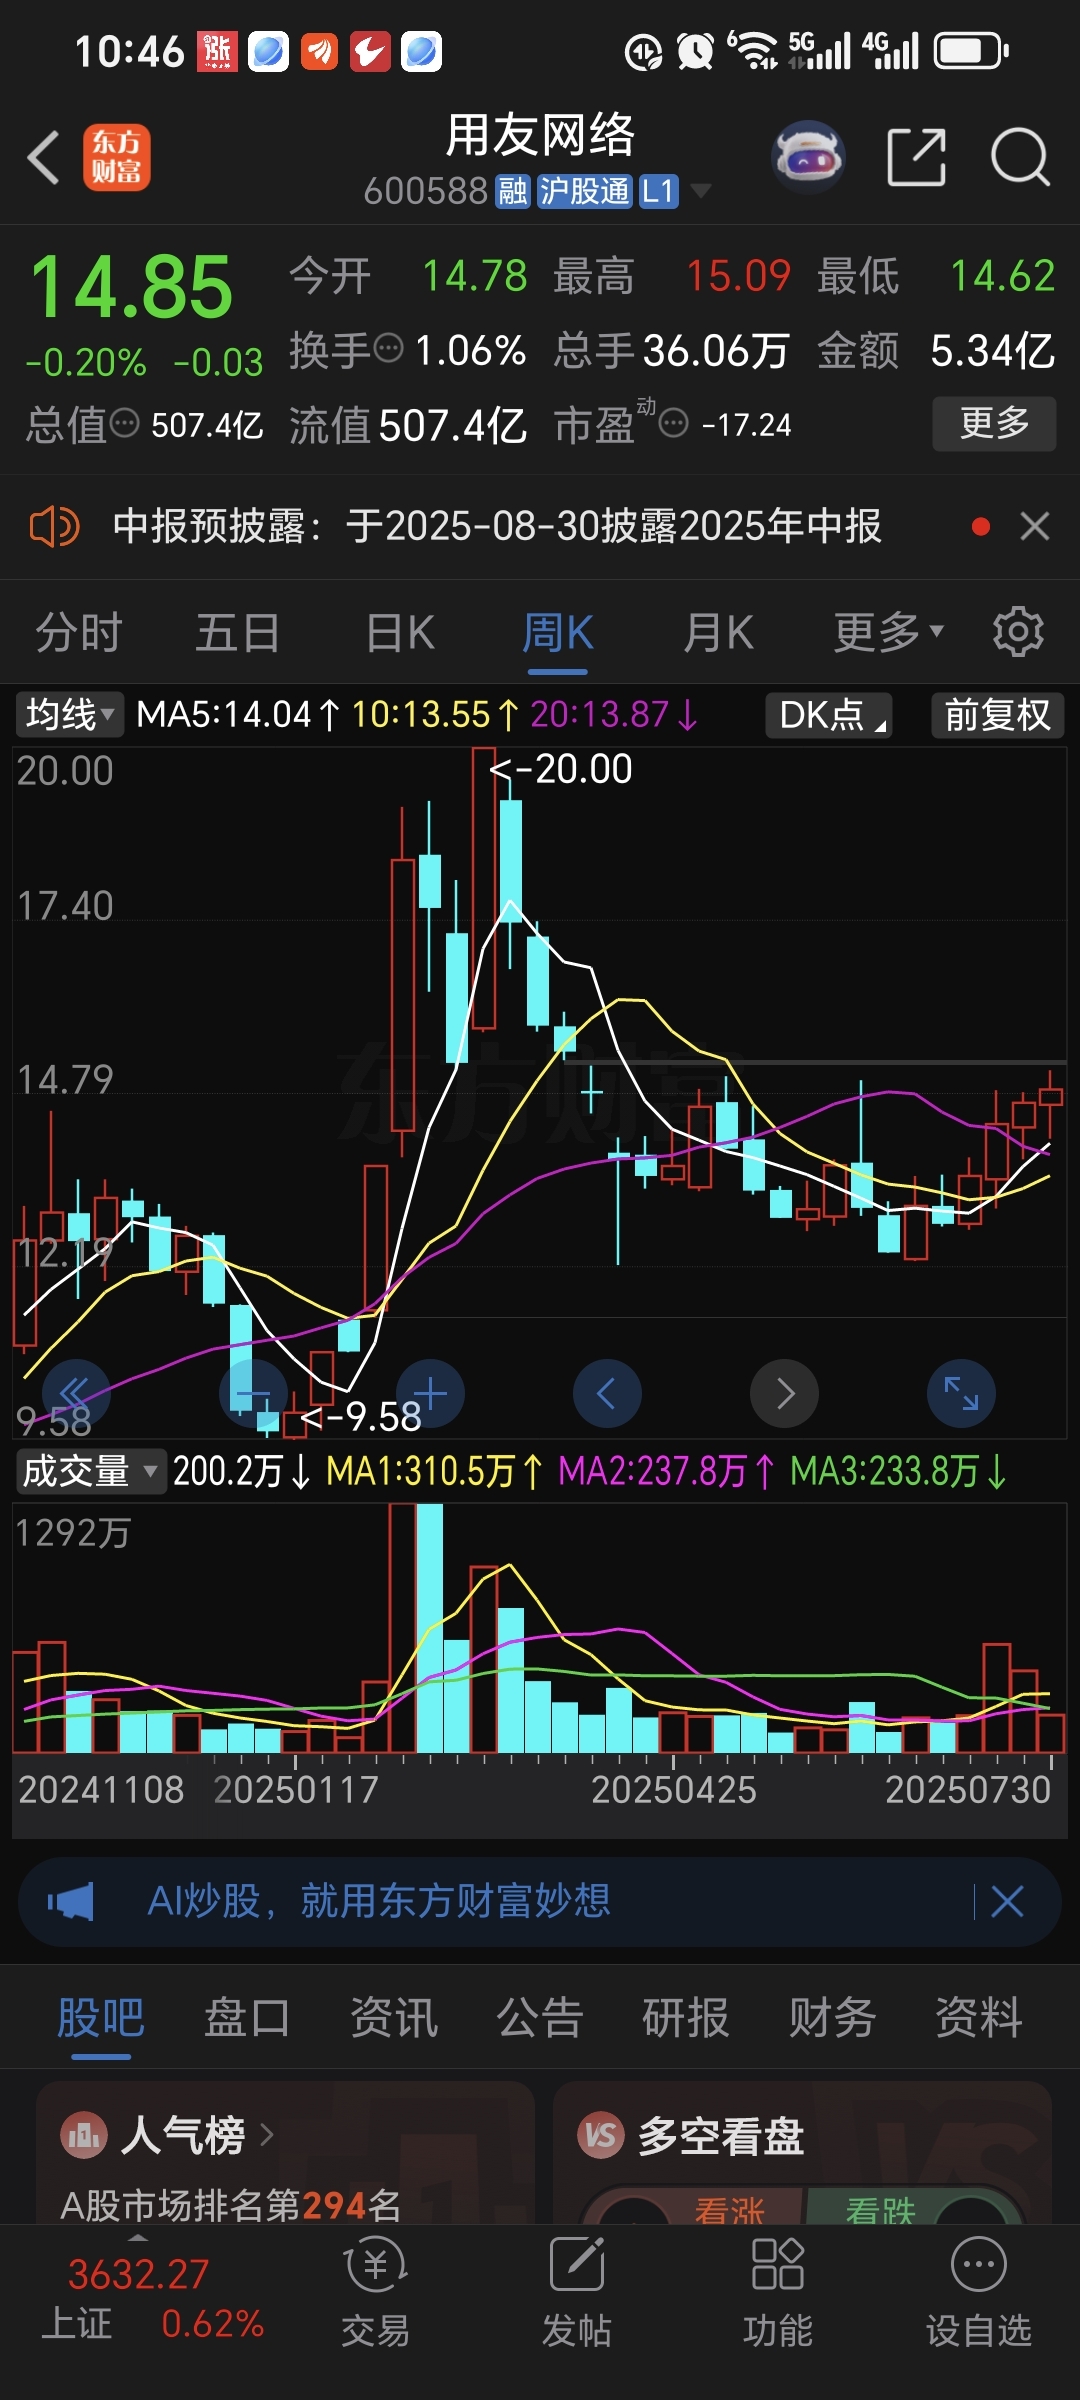Screen dimensions: 1080x2400
Task: Open the 东方财富 logo home
Action: pos(117,158)
